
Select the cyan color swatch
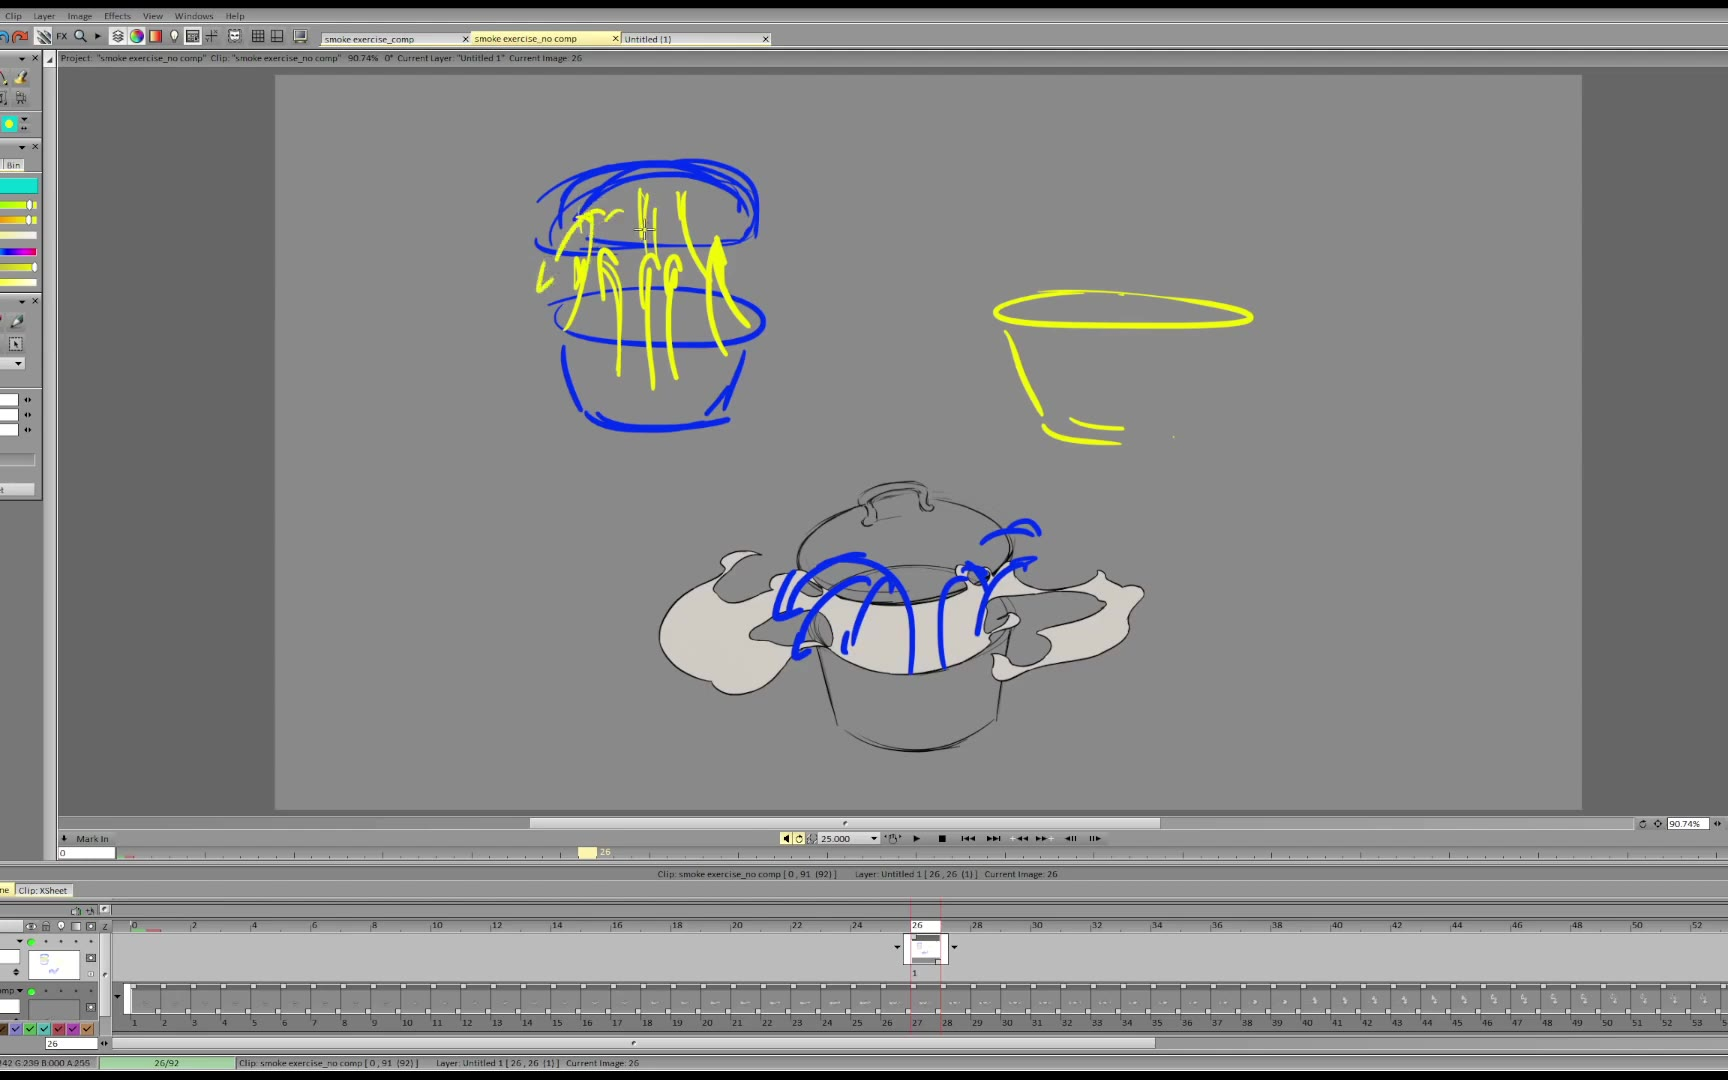(18, 186)
